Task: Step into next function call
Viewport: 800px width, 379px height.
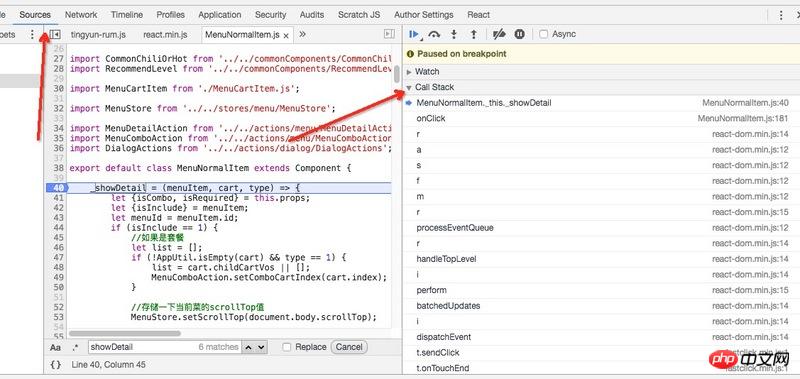Action: tap(454, 34)
